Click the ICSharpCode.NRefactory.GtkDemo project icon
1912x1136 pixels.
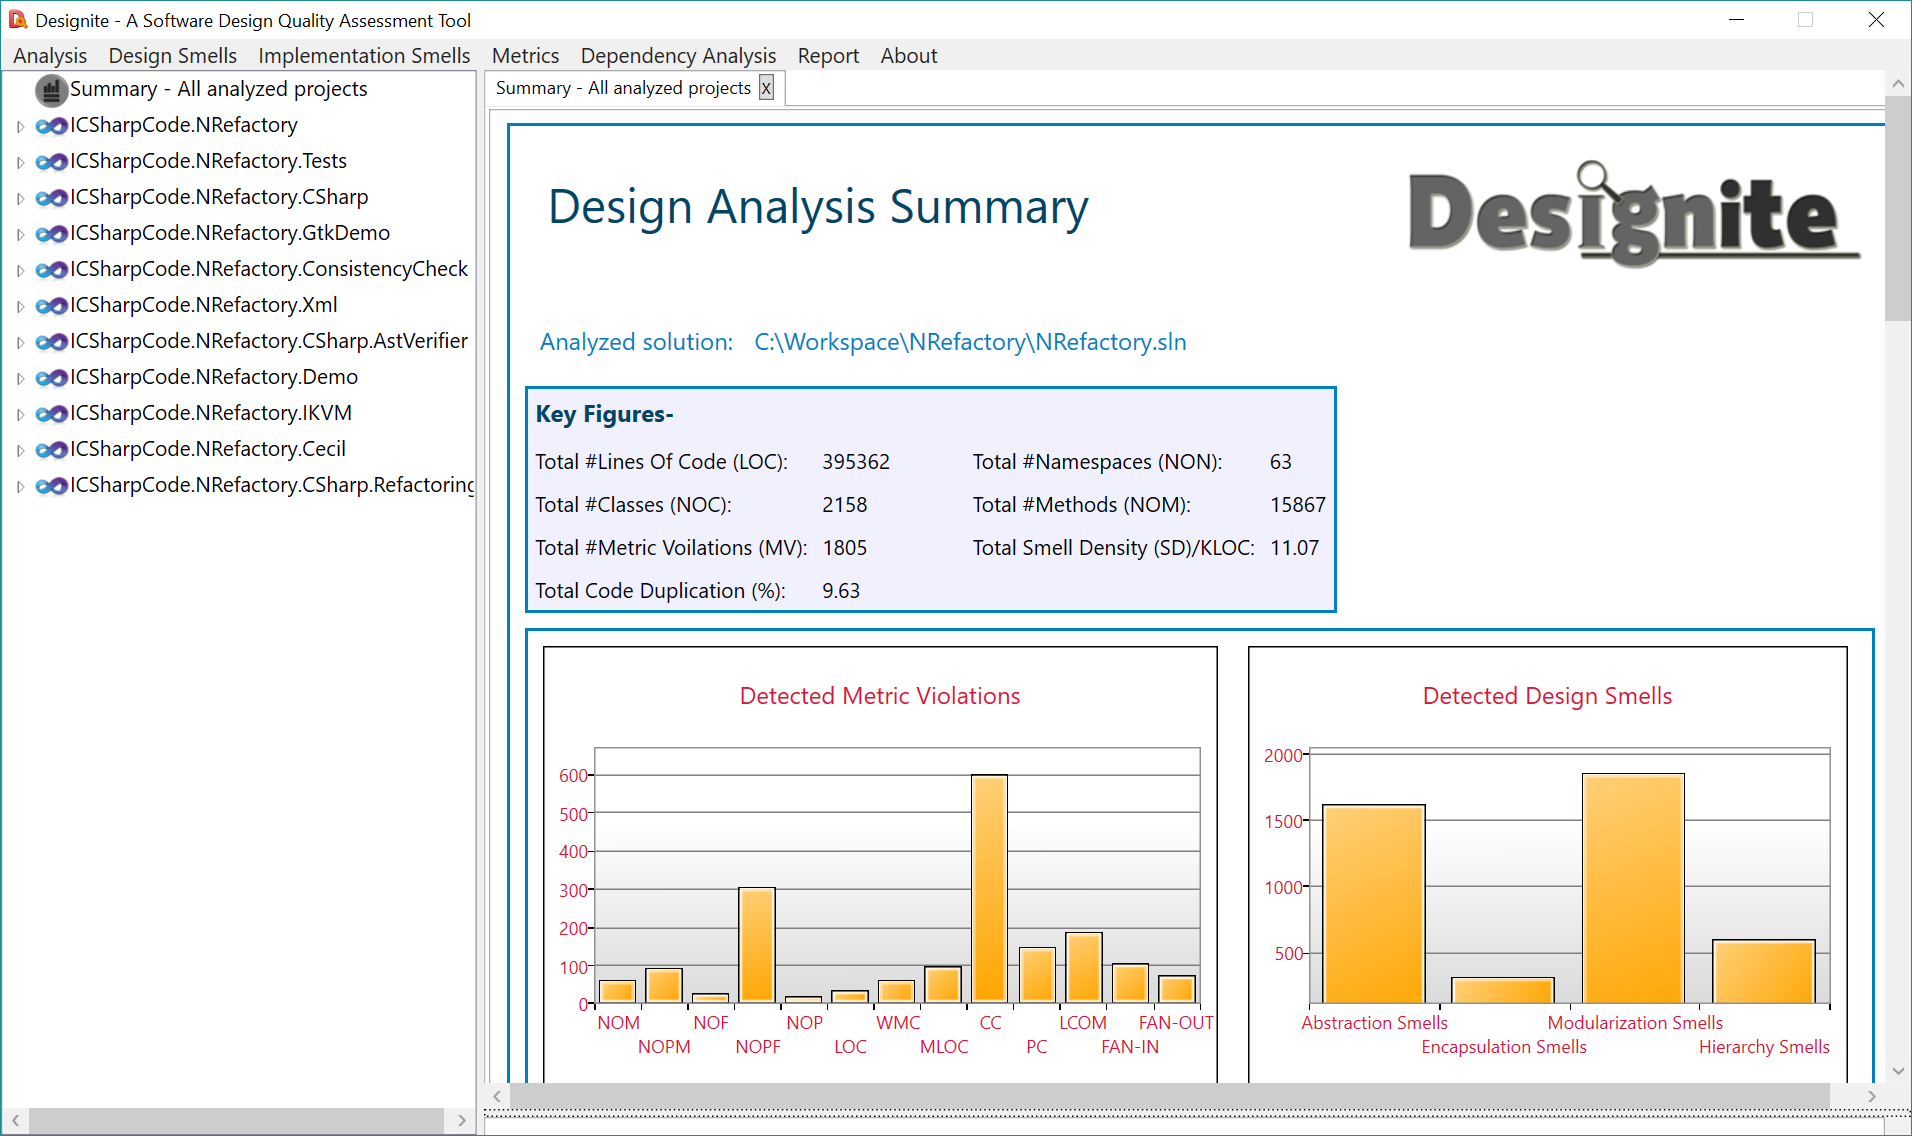pyautogui.click(x=51, y=234)
